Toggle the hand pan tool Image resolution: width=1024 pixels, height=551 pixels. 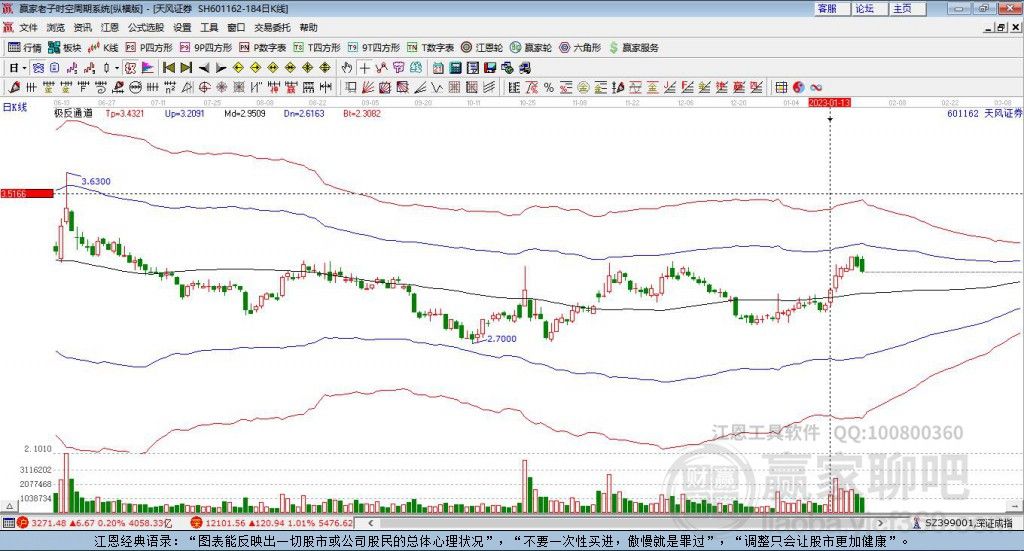[x=347, y=68]
